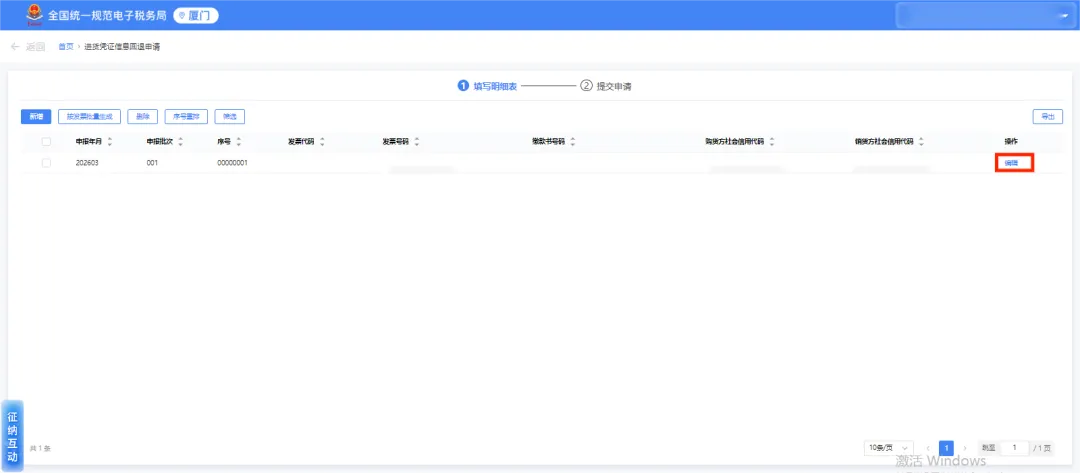Click the 删除 button
Viewport: 1080px width, 473px height.
click(x=143, y=117)
